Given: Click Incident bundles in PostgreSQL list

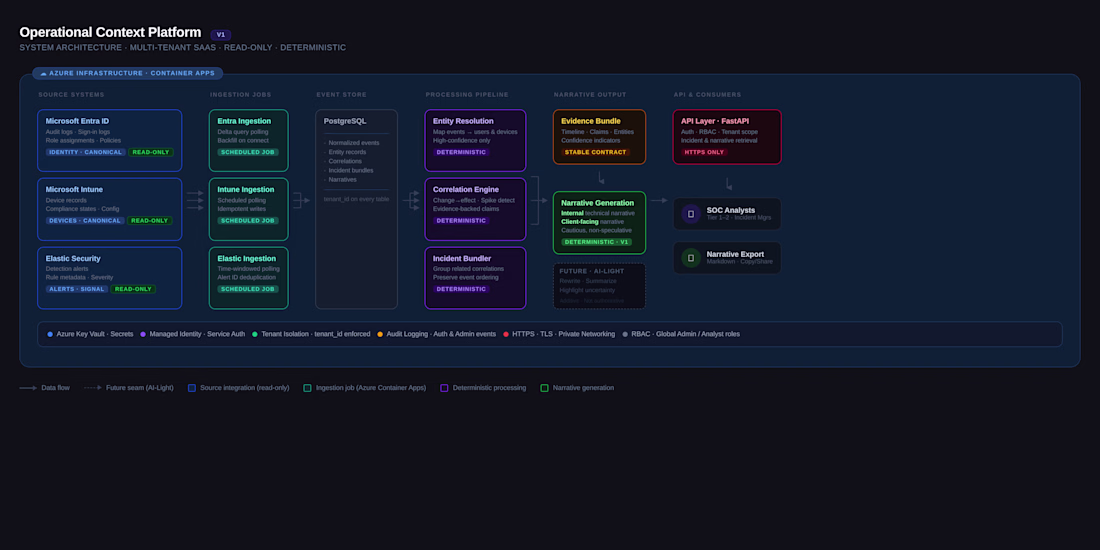Looking at the screenshot, I should [351, 170].
